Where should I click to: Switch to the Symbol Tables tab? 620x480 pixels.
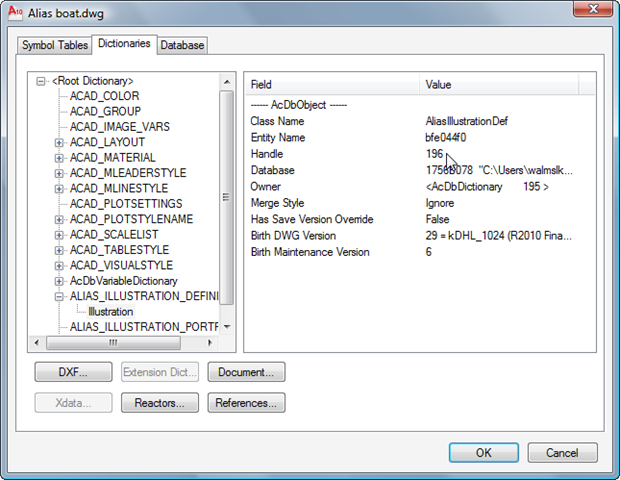(x=54, y=45)
